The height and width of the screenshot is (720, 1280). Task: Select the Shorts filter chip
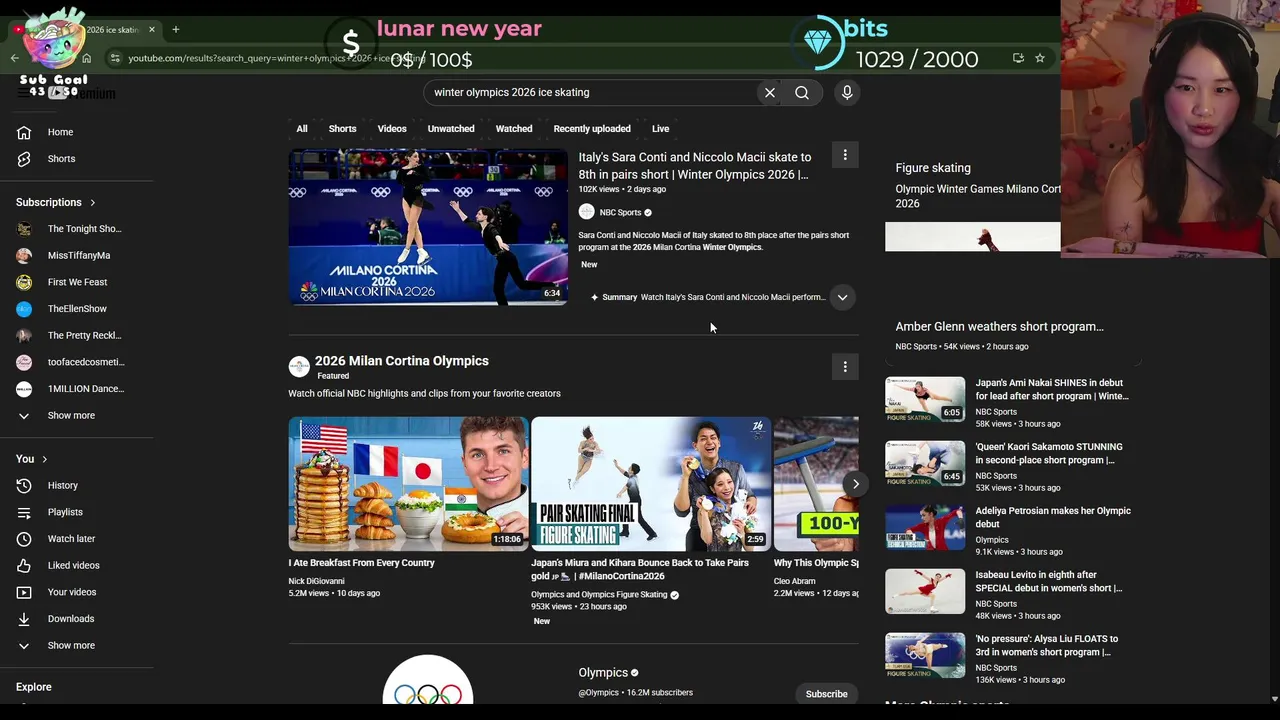[x=342, y=128]
